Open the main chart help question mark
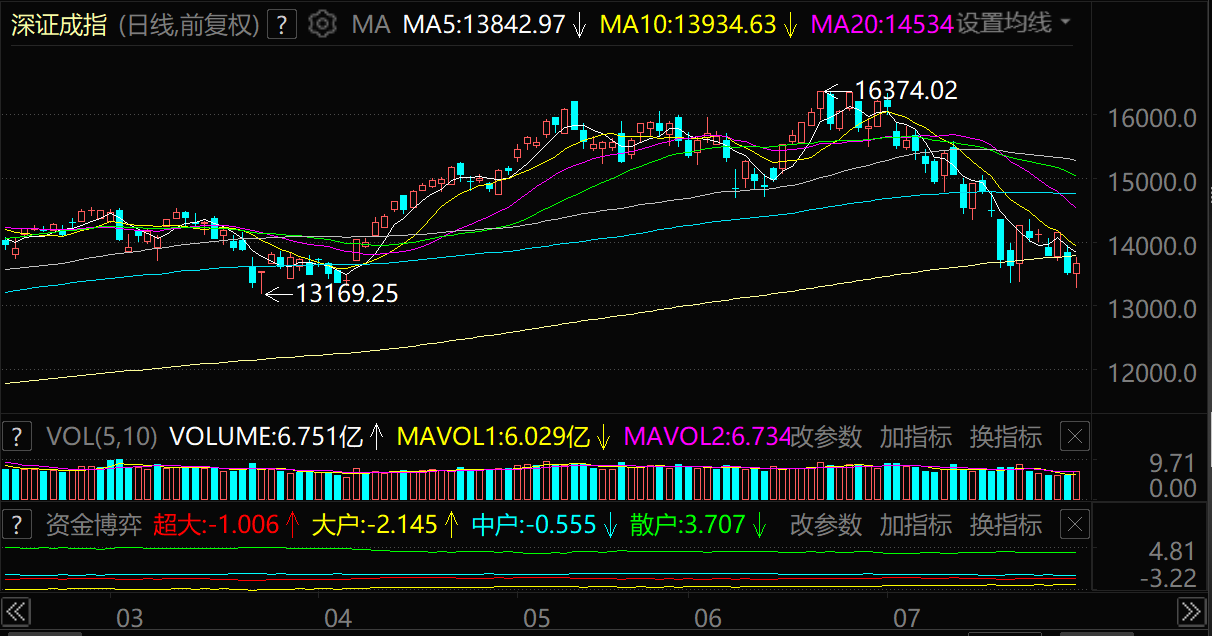1212x636 pixels. pyautogui.click(x=284, y=24)
